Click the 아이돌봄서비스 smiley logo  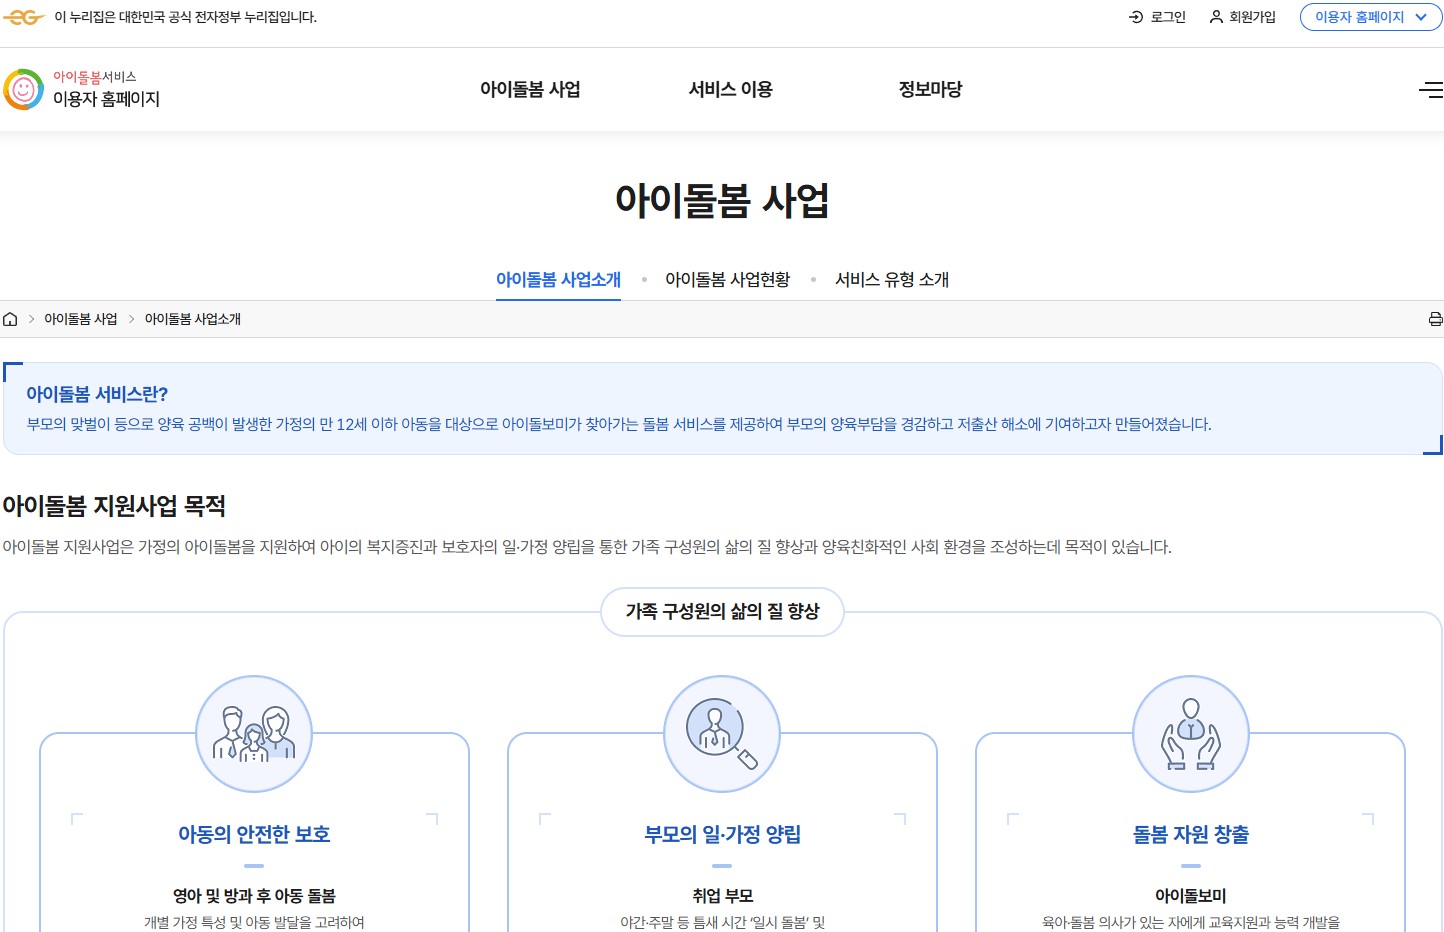click(x=22, y=89)
